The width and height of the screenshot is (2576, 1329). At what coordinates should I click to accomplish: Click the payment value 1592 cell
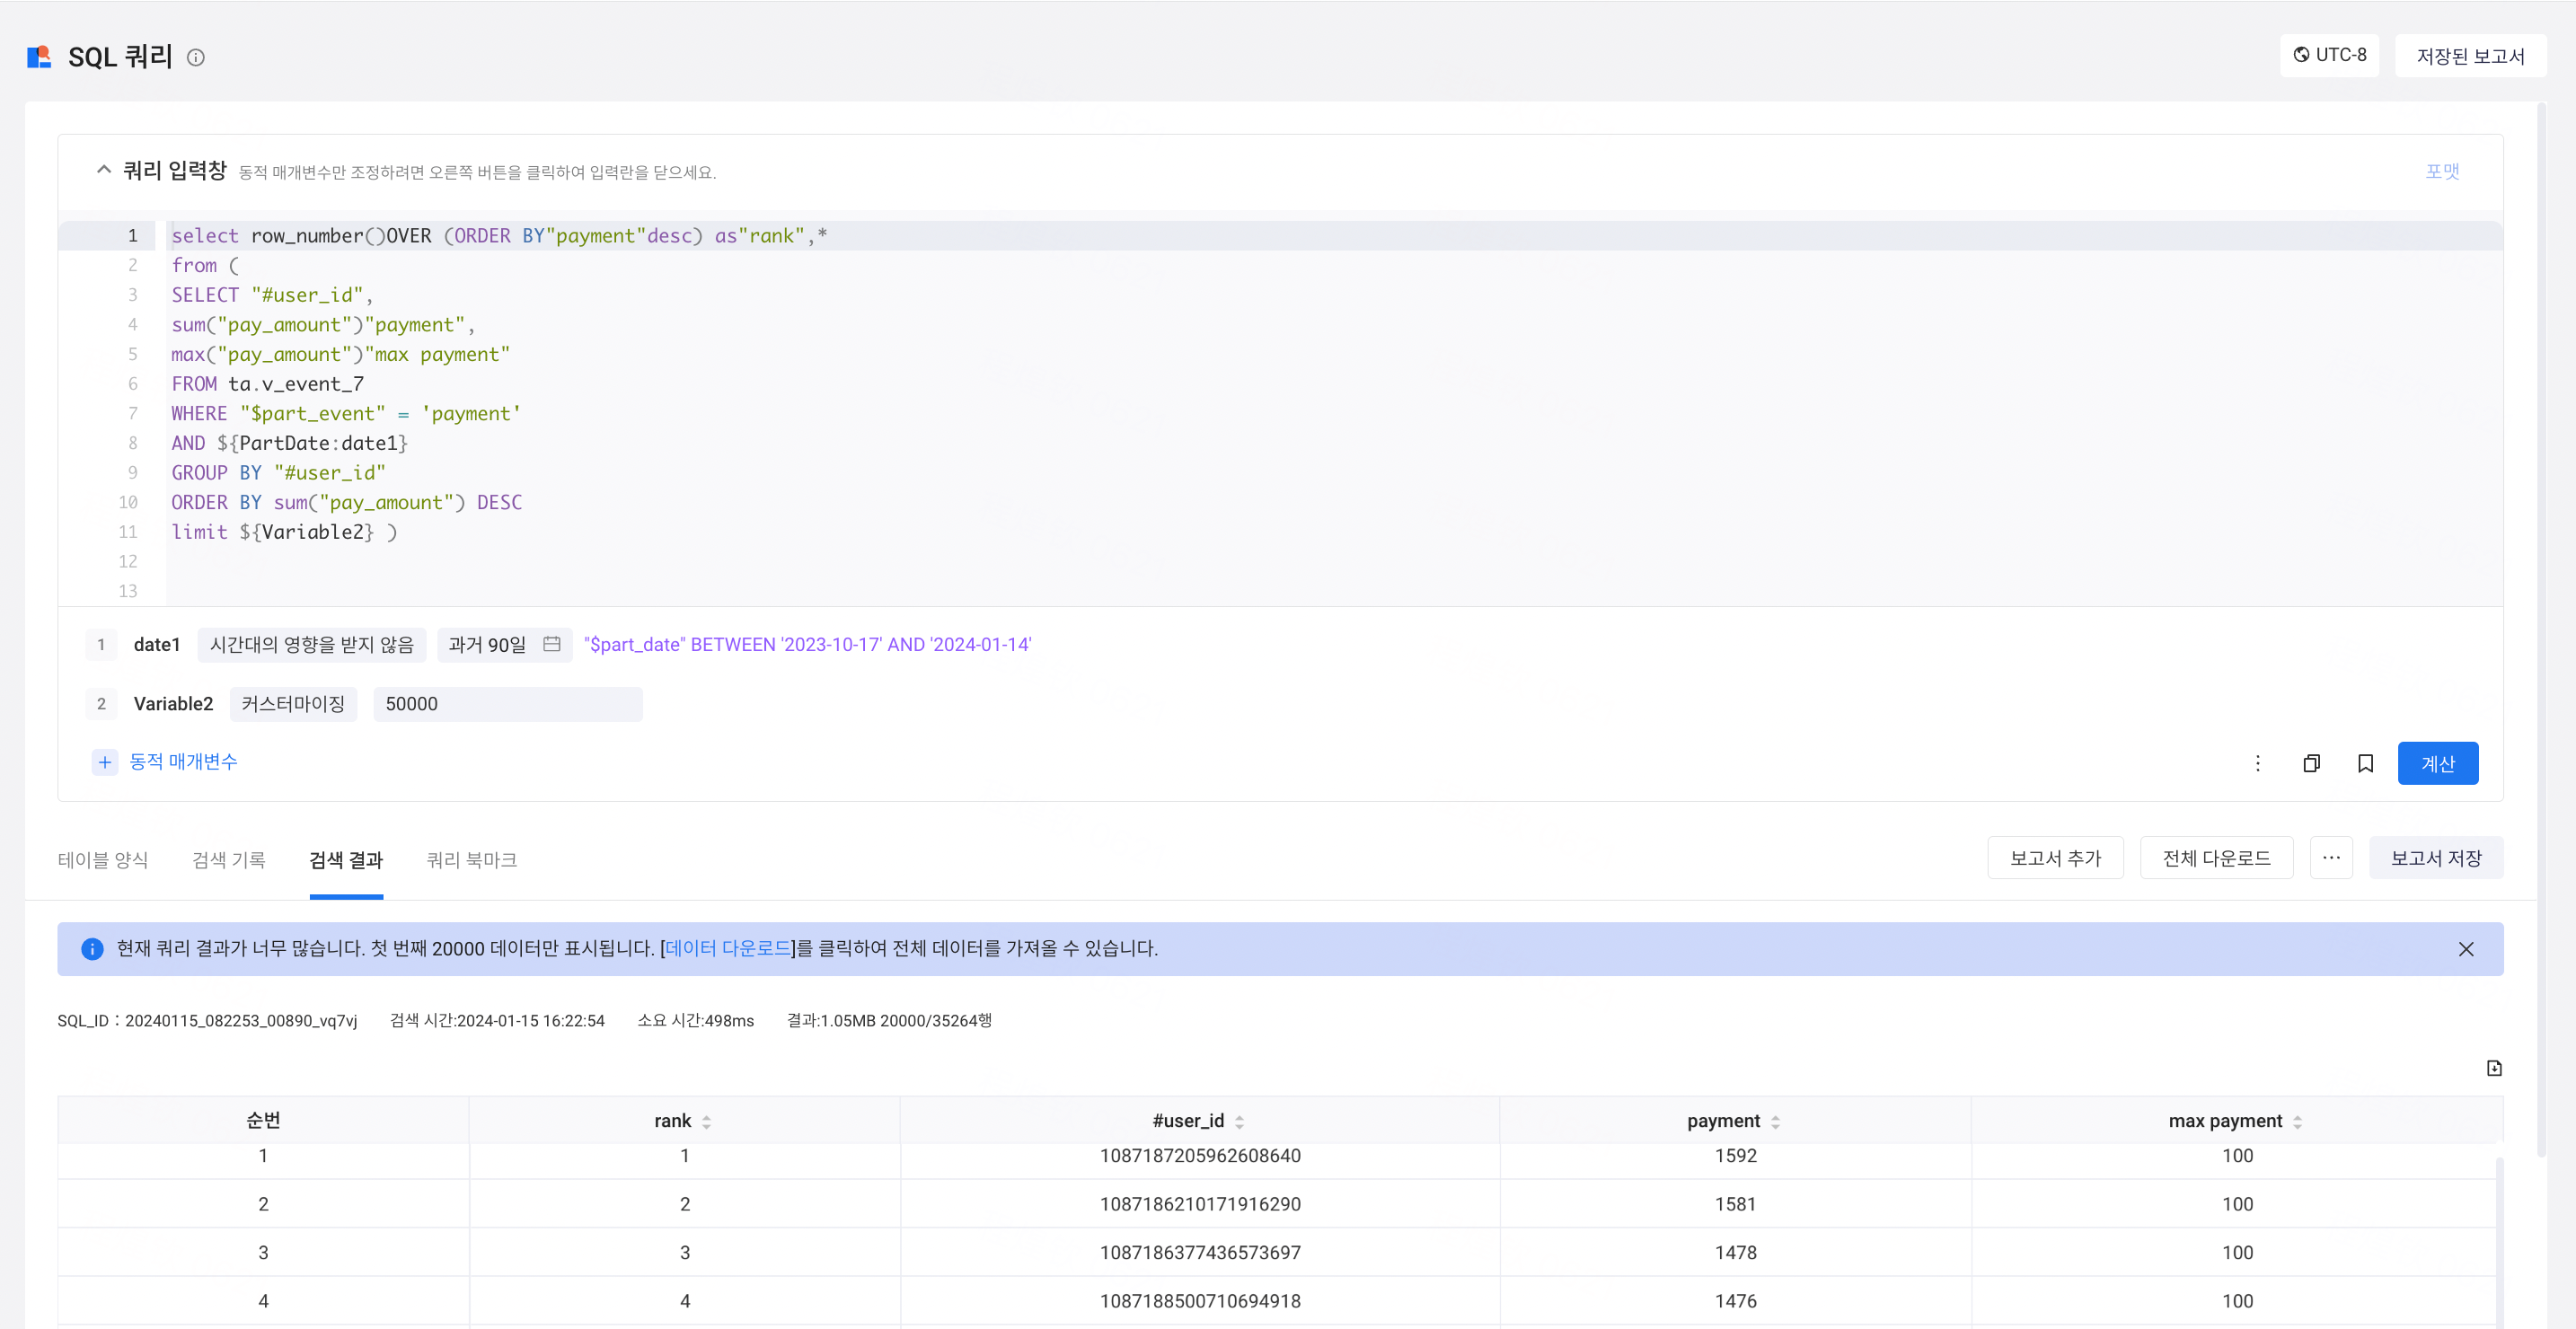(x=1735, y=1156)
